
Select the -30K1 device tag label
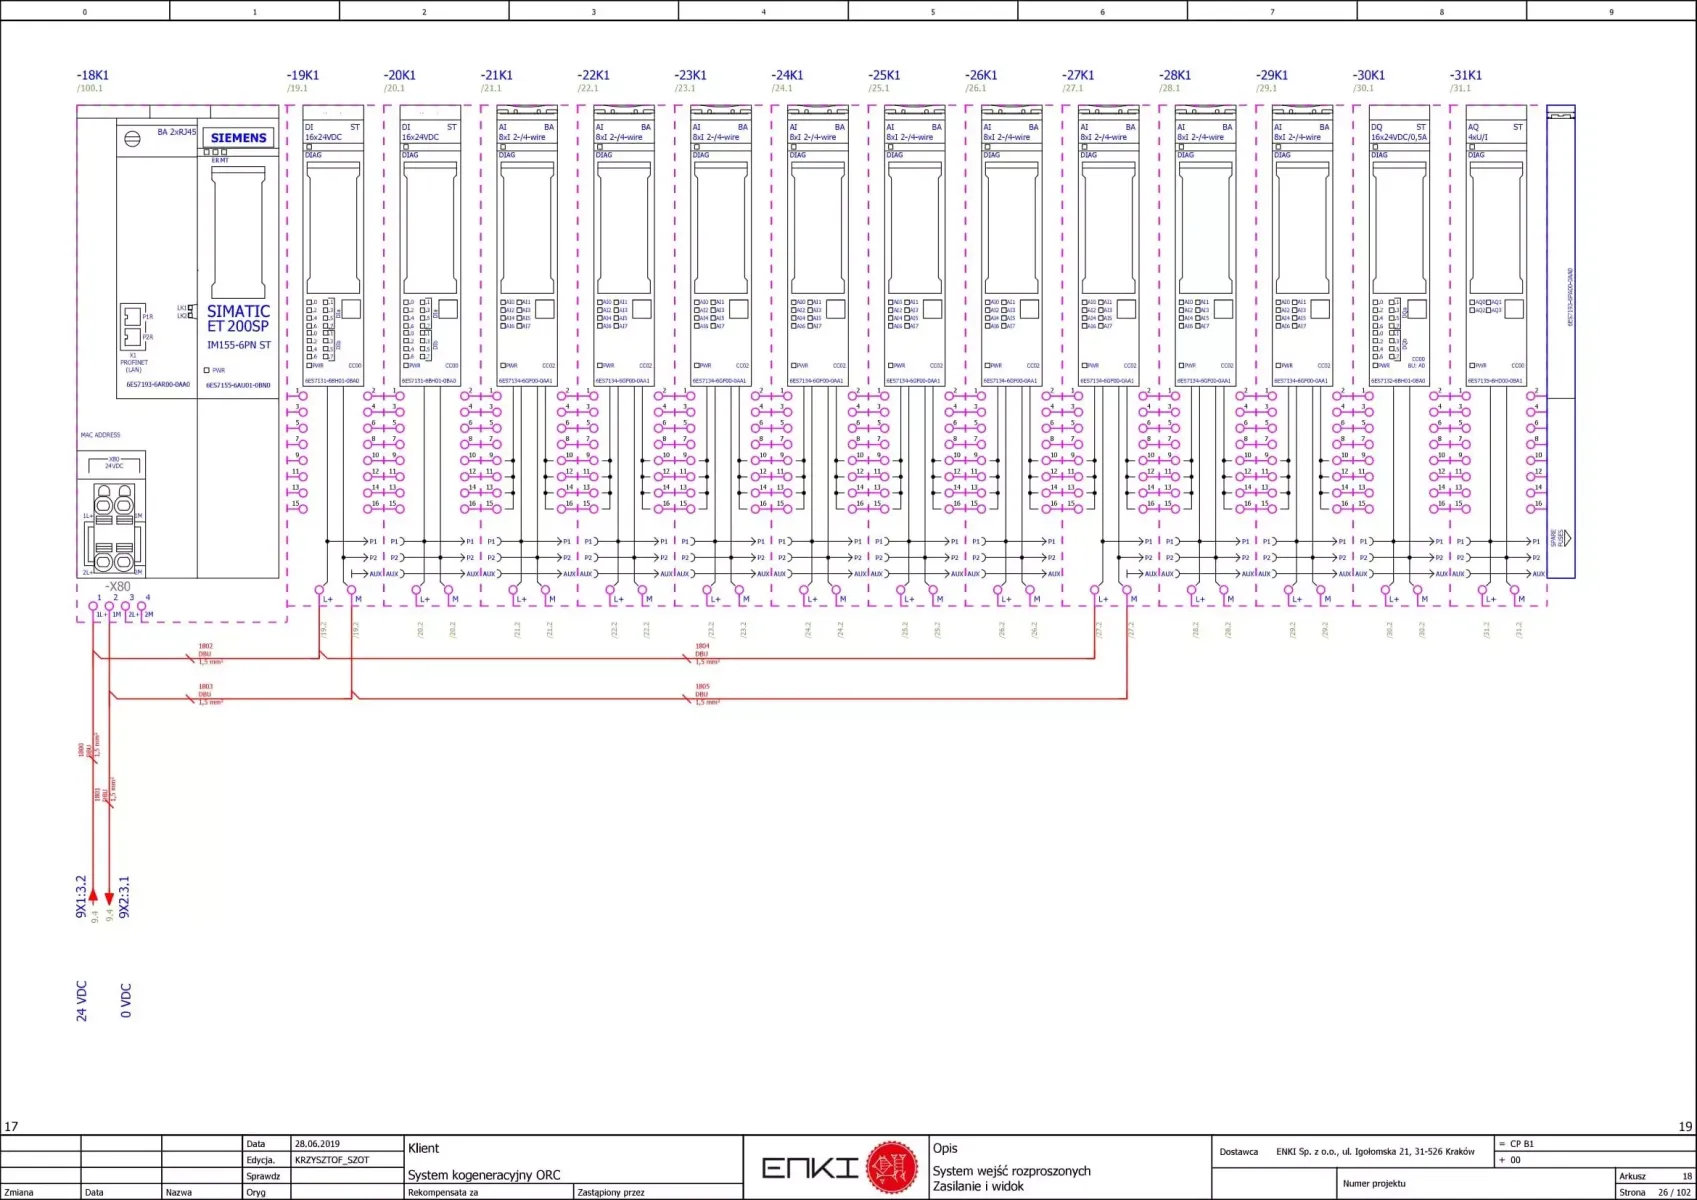(1369, 75)
